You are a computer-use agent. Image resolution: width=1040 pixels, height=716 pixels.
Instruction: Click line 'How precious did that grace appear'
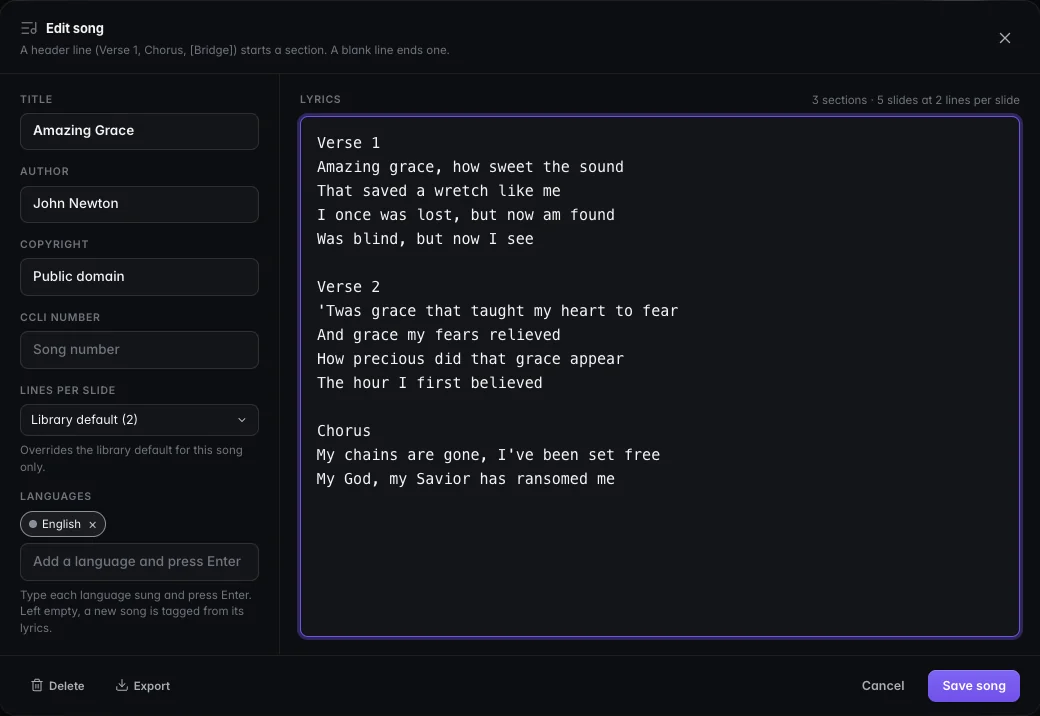point(470,359)
